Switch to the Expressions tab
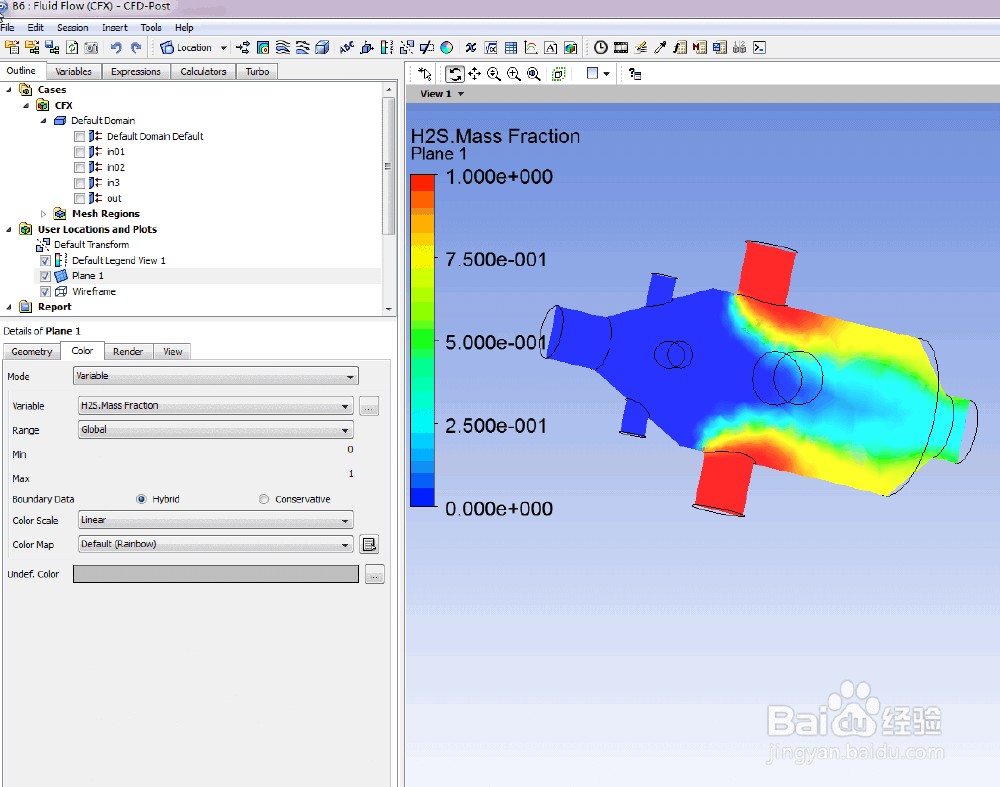The image size is (1000, 787). 136,71
